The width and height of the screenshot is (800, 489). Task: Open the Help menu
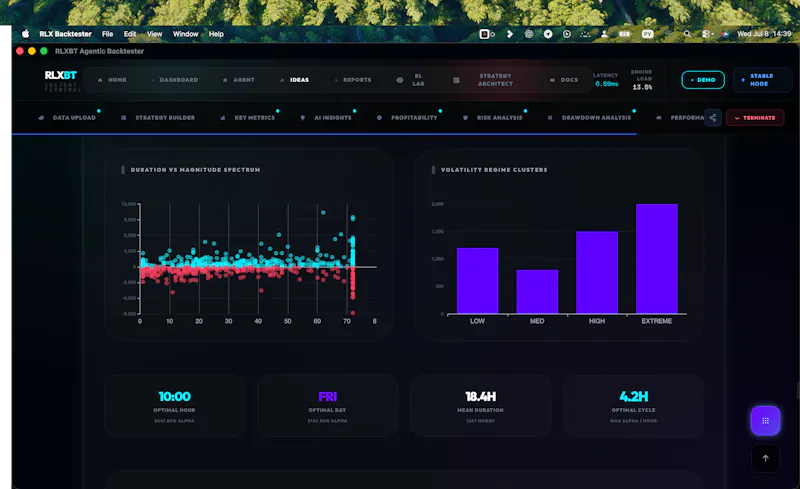[216, 34]
